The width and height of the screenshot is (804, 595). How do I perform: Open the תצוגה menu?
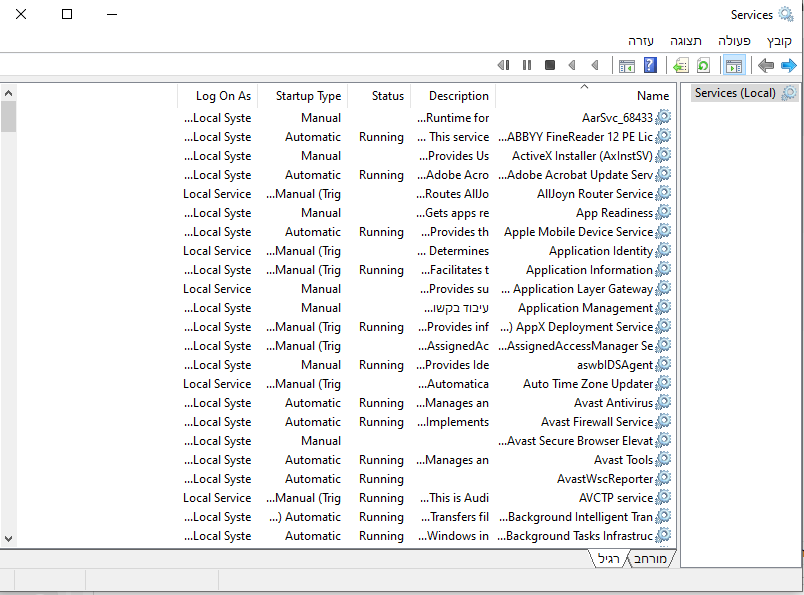(686, 41)
